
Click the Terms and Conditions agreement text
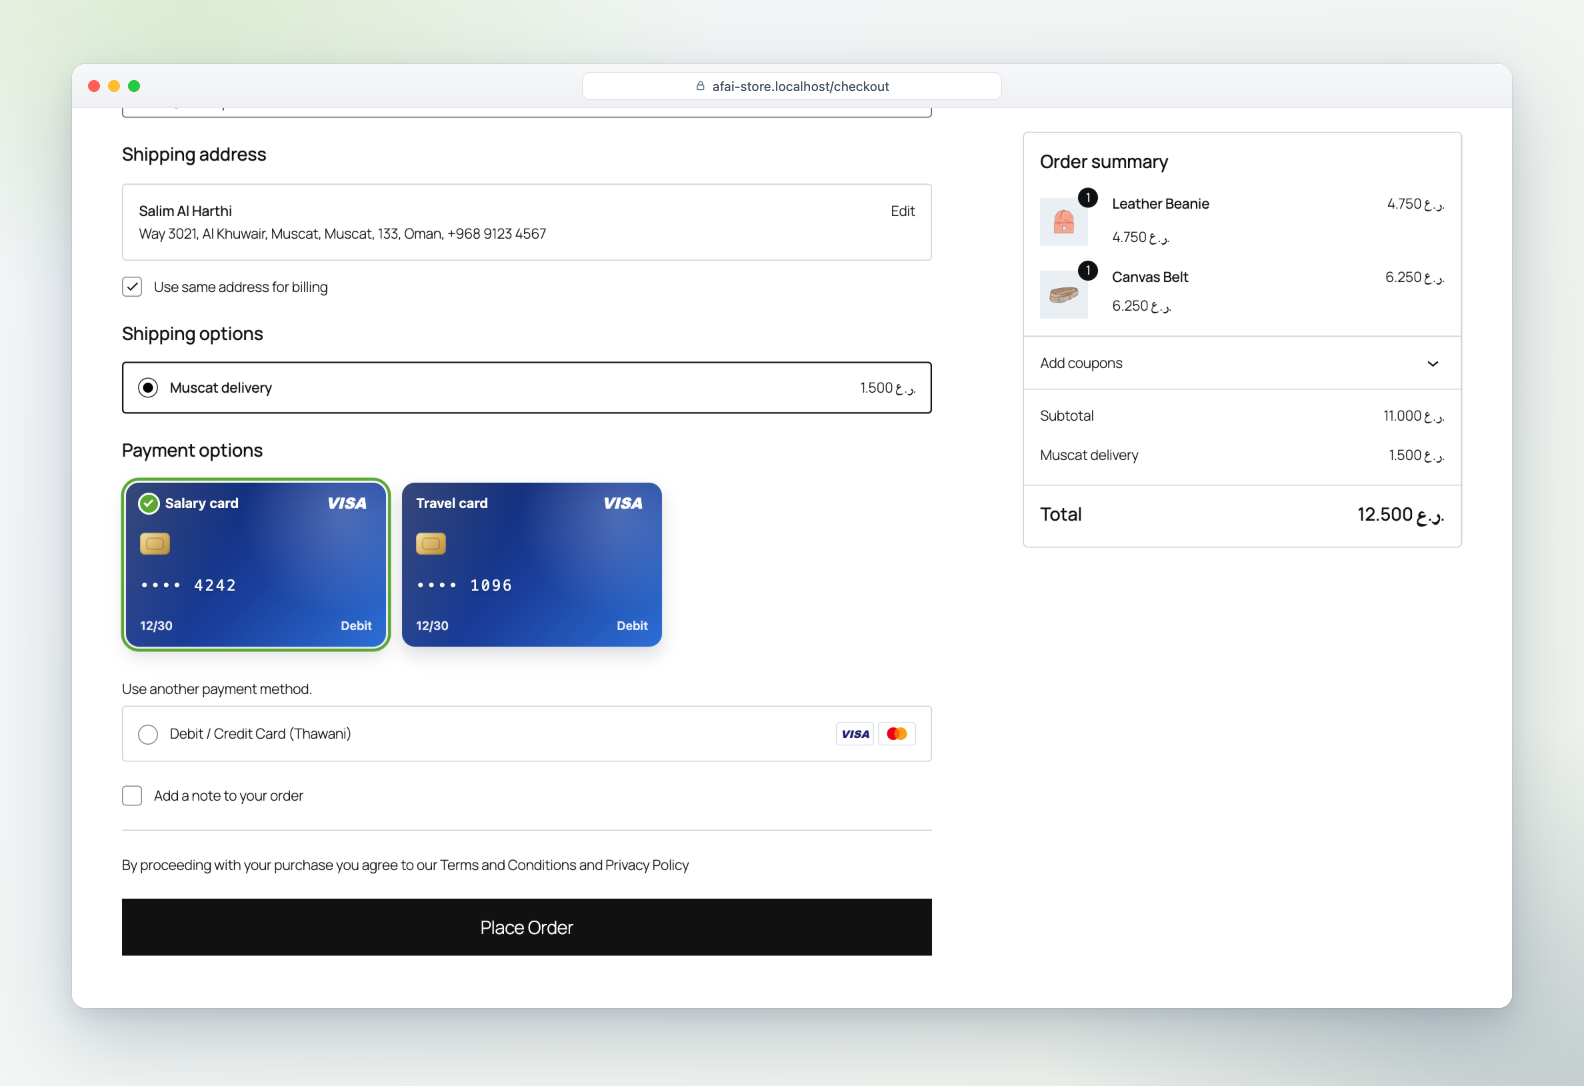coord(405,865)
